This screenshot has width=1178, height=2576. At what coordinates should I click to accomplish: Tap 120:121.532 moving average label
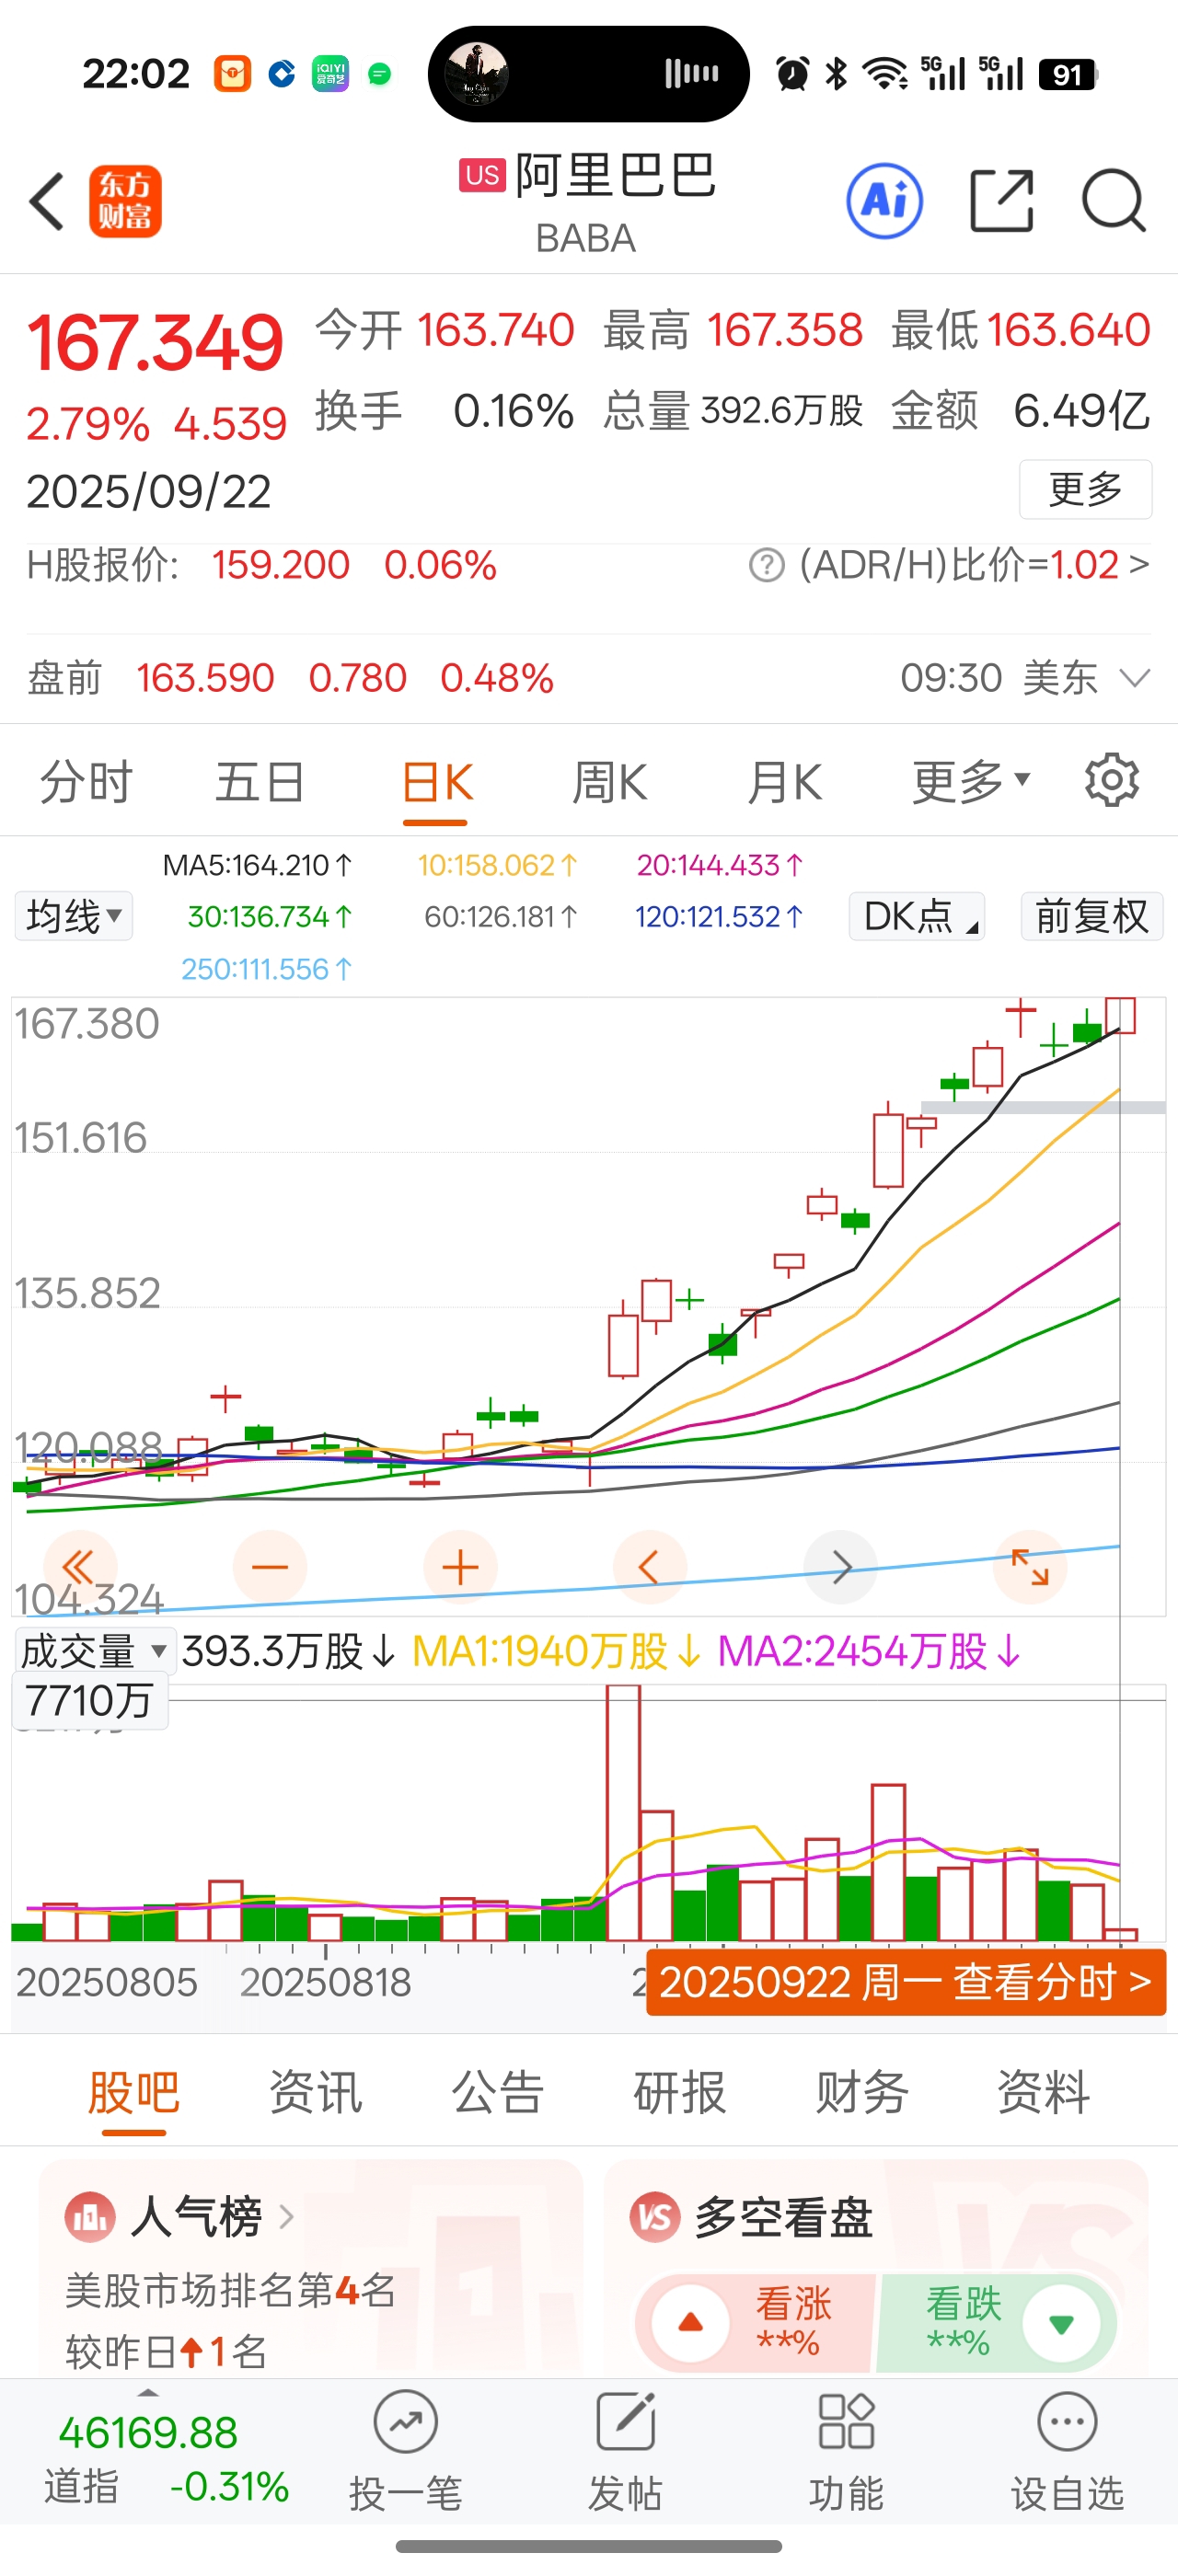[x=719, y=916]
